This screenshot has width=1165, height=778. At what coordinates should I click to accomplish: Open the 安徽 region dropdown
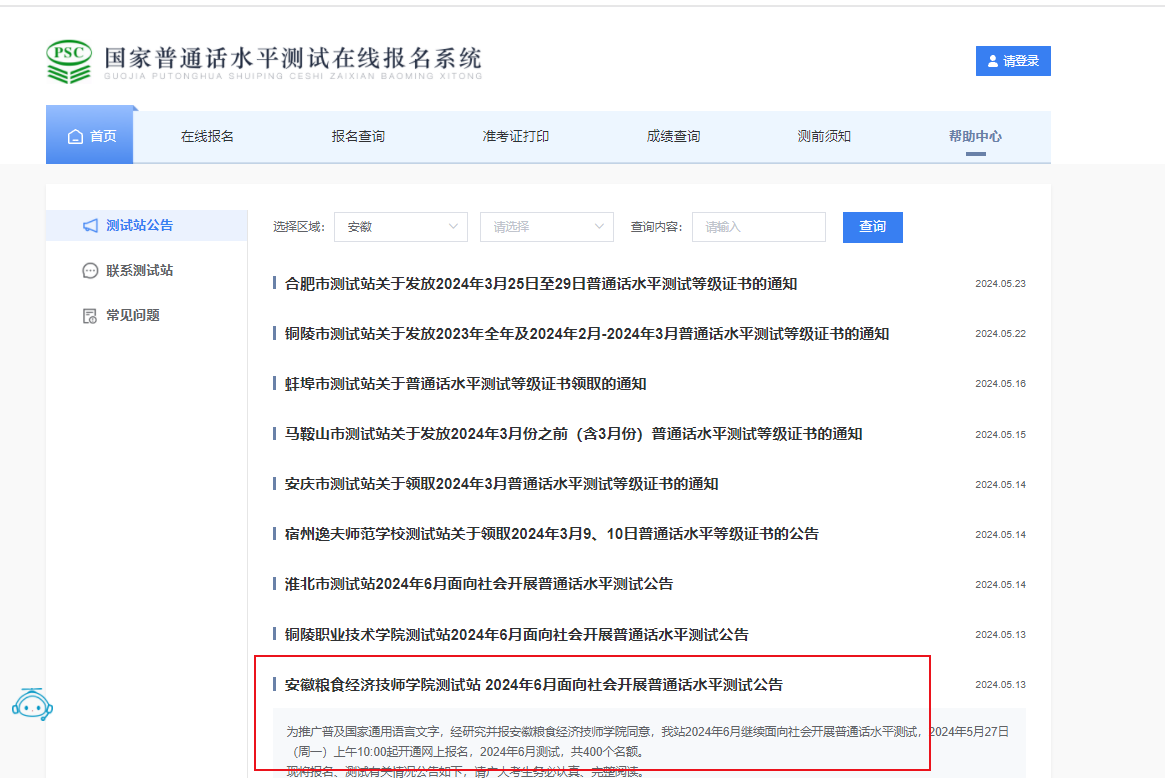coord(400,227)
